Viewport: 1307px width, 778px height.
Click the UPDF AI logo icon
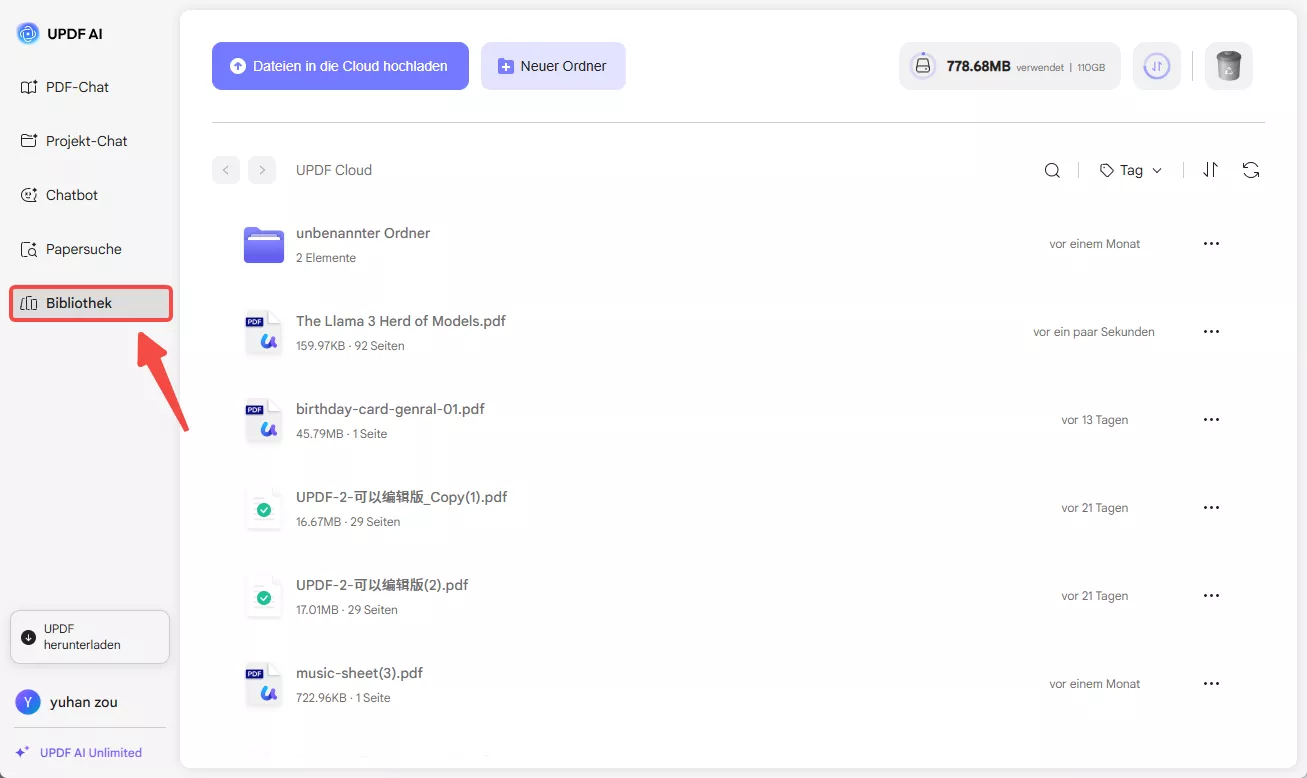(x=28, y=34)
